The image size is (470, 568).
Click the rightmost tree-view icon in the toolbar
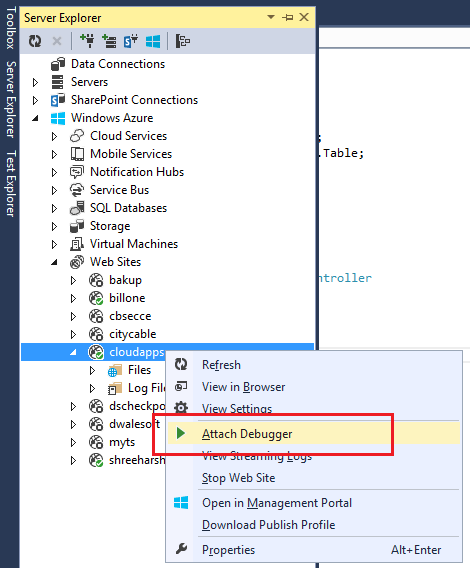pos(183,41)
